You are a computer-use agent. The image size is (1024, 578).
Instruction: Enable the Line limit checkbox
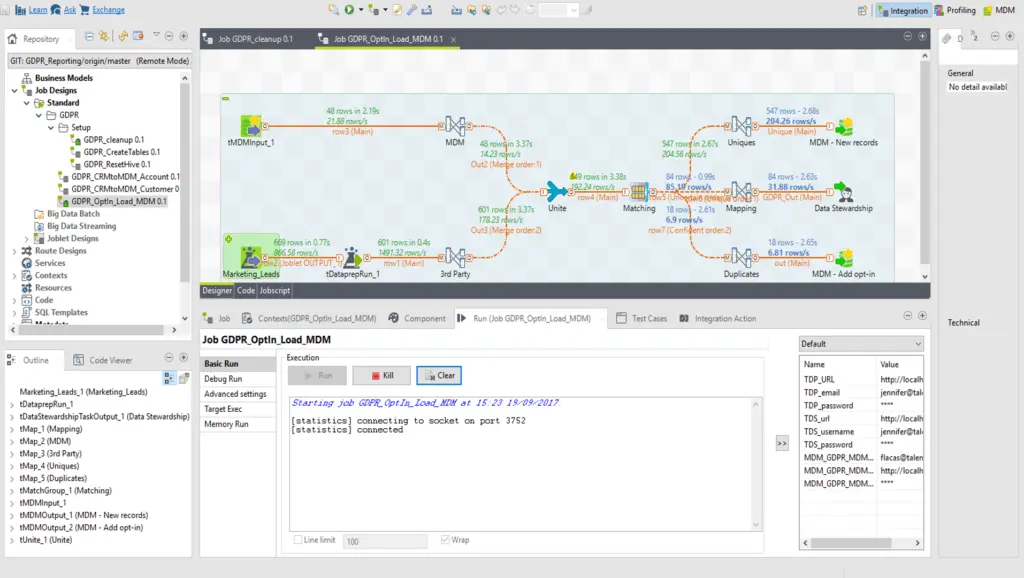coord(298,539)
